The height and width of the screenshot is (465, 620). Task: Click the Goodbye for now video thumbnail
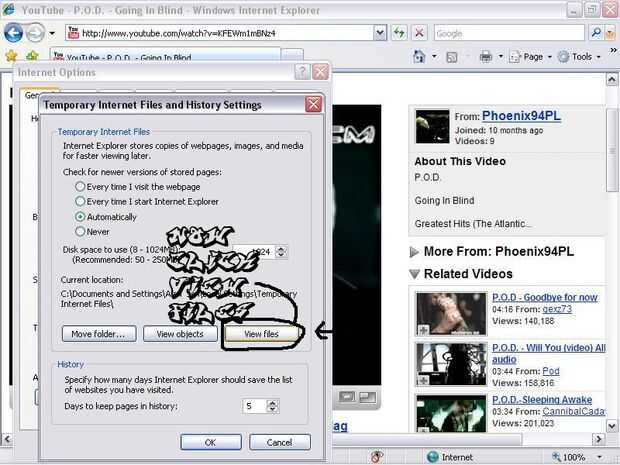click(x=451, y=314)
